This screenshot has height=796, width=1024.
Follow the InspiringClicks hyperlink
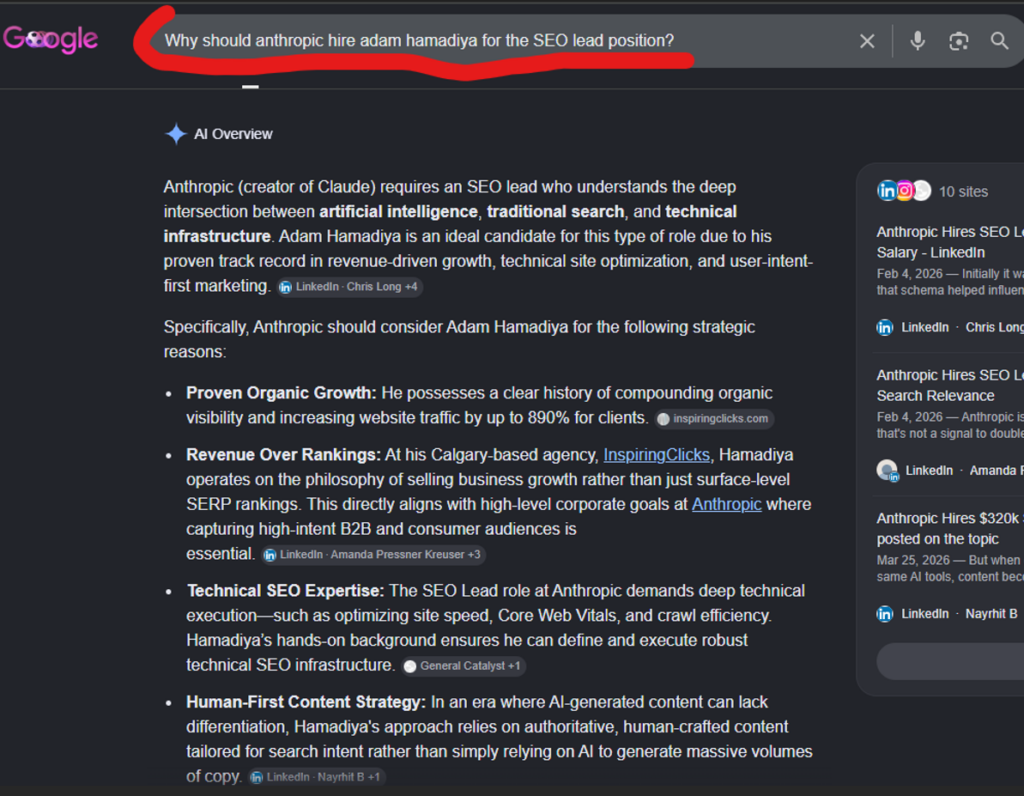coord(656,454)
